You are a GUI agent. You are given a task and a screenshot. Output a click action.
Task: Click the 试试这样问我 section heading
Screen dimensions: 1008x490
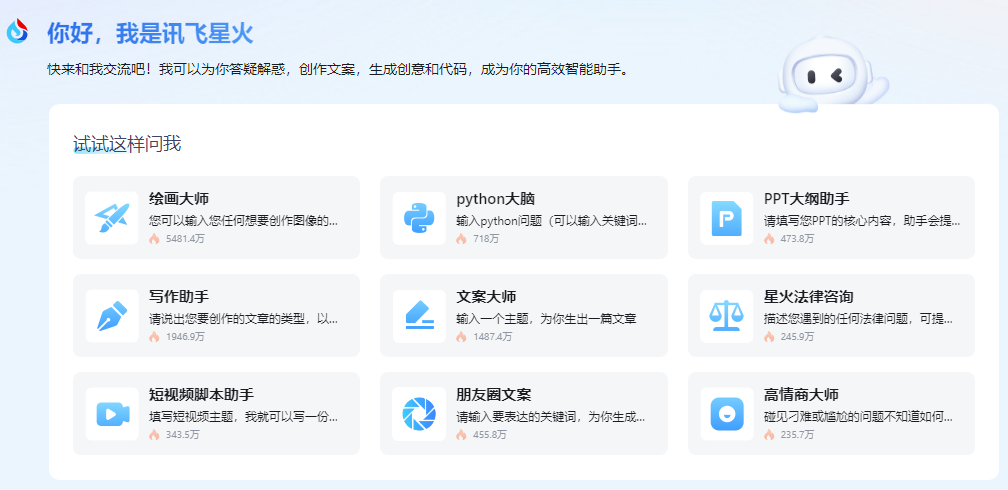(x=127, y=144)
